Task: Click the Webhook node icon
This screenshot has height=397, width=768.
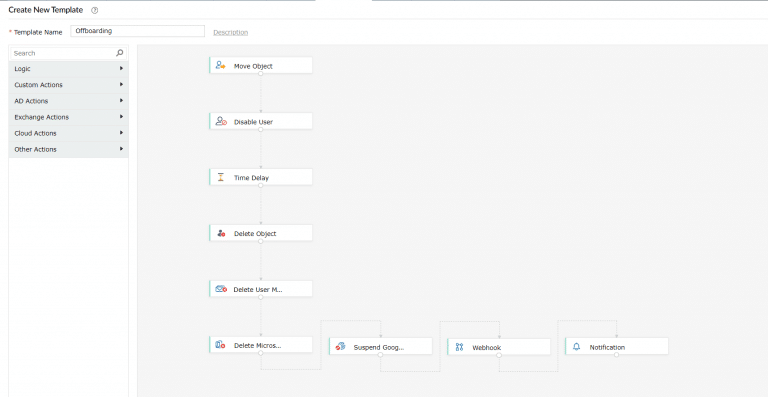Action: [x=459, y=347]
